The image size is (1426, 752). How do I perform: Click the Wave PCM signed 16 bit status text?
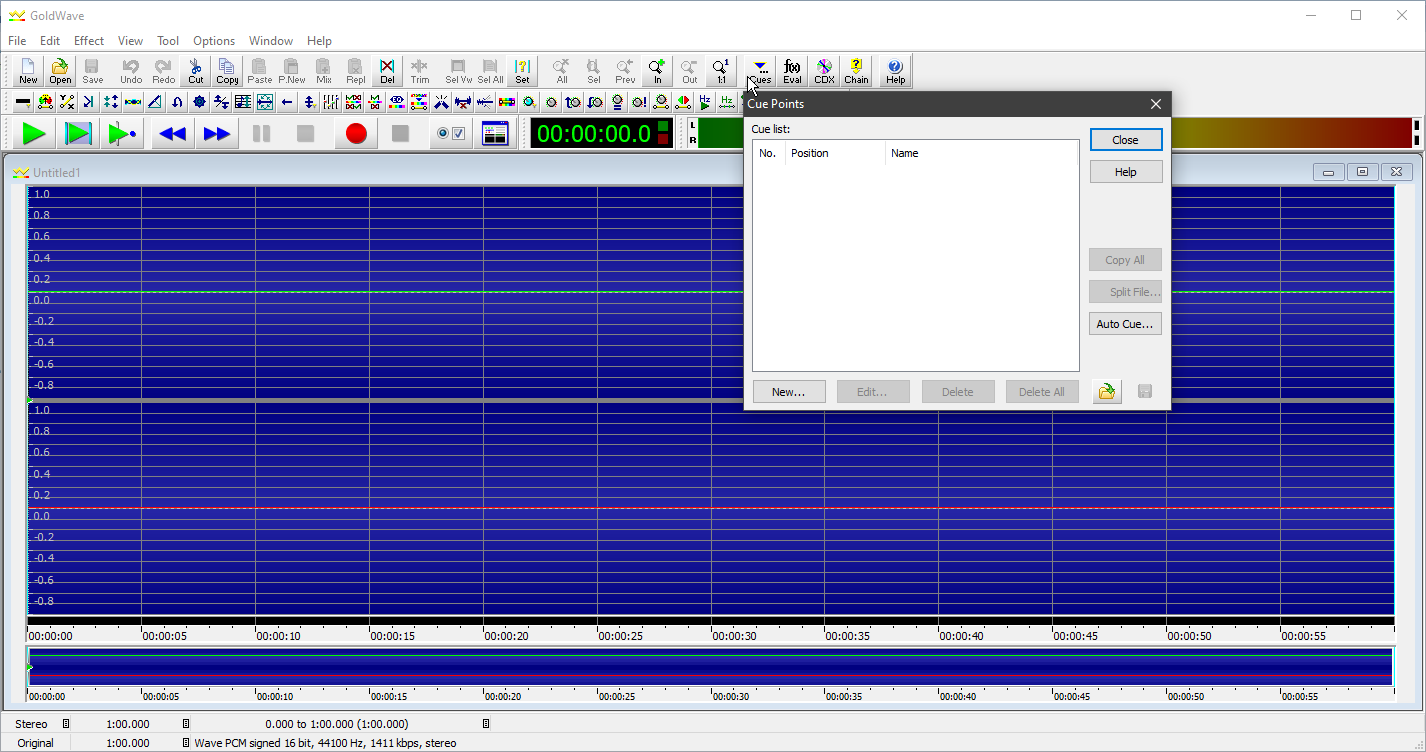(x=325, y=743)
